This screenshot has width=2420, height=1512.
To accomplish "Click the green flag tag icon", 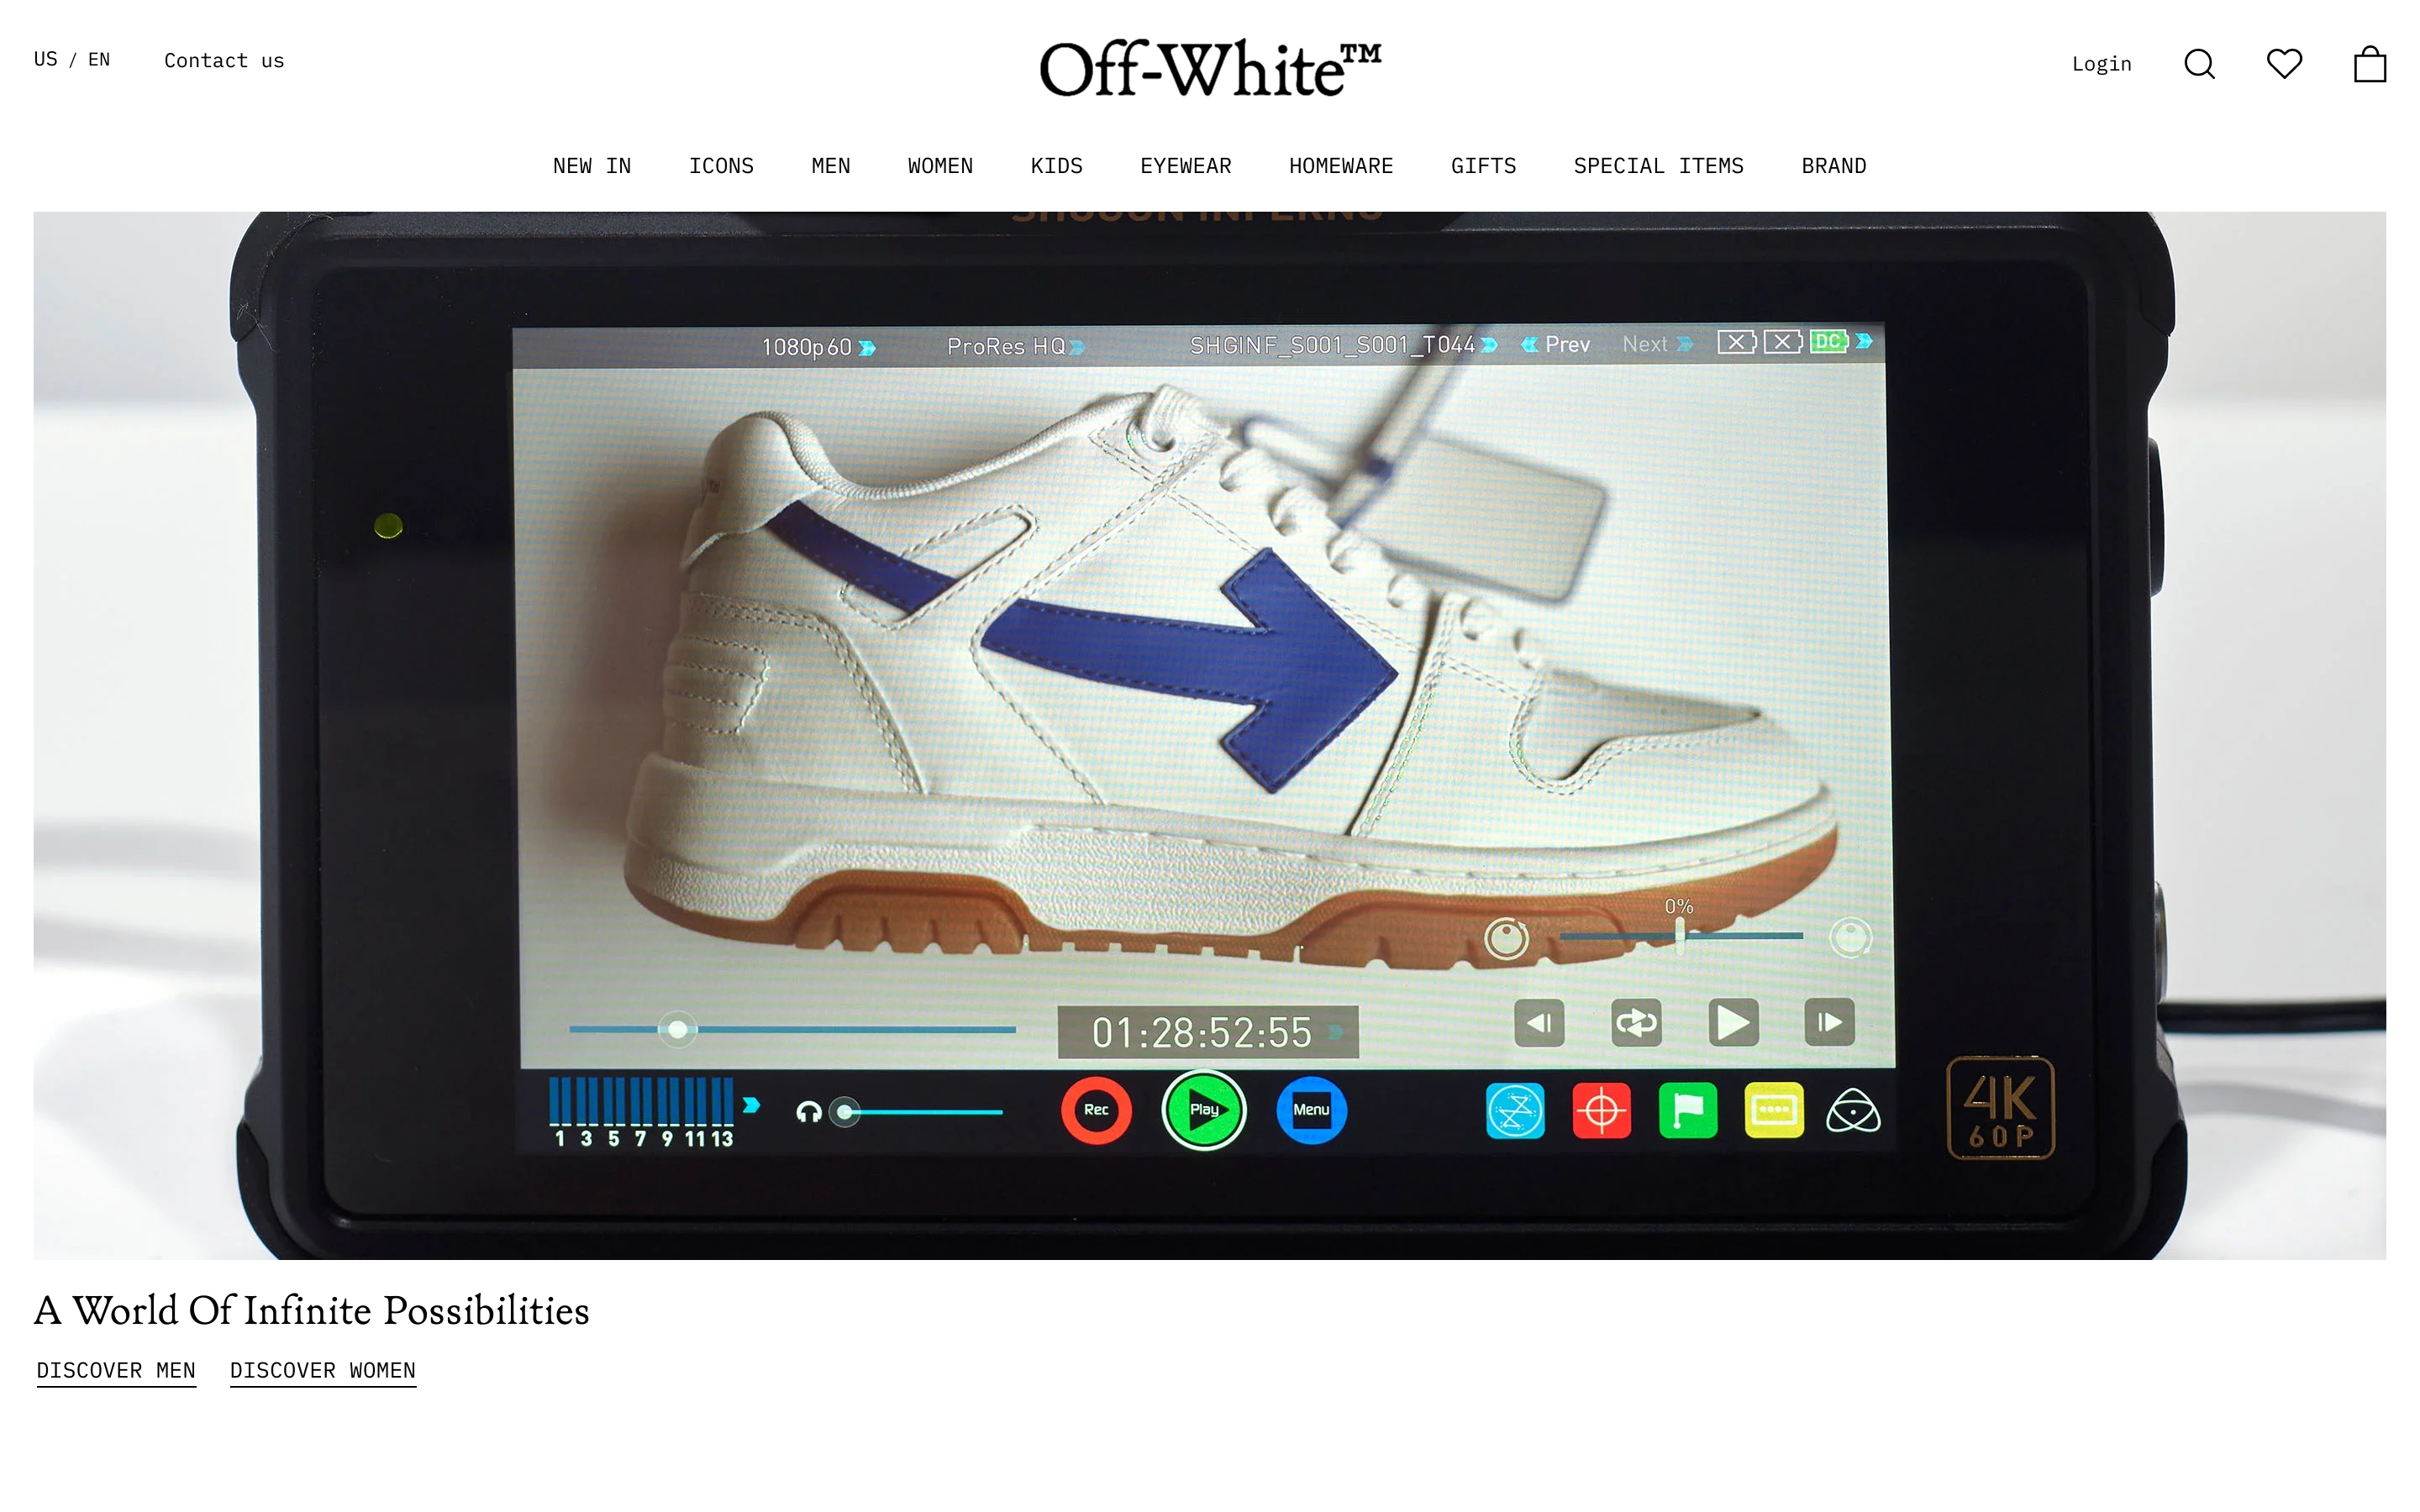I will (x=1687, y=1110).
